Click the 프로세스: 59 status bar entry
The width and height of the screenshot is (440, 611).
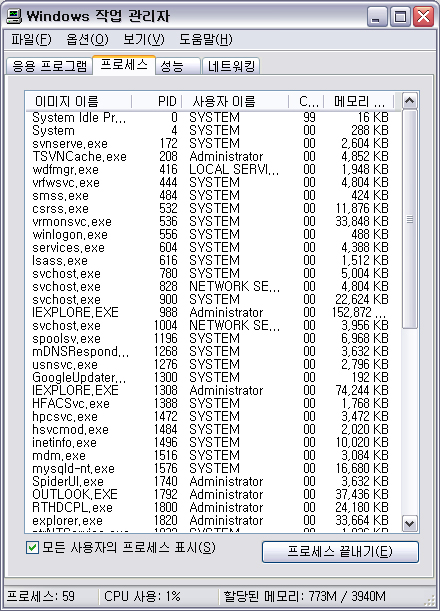pos(41,596)
